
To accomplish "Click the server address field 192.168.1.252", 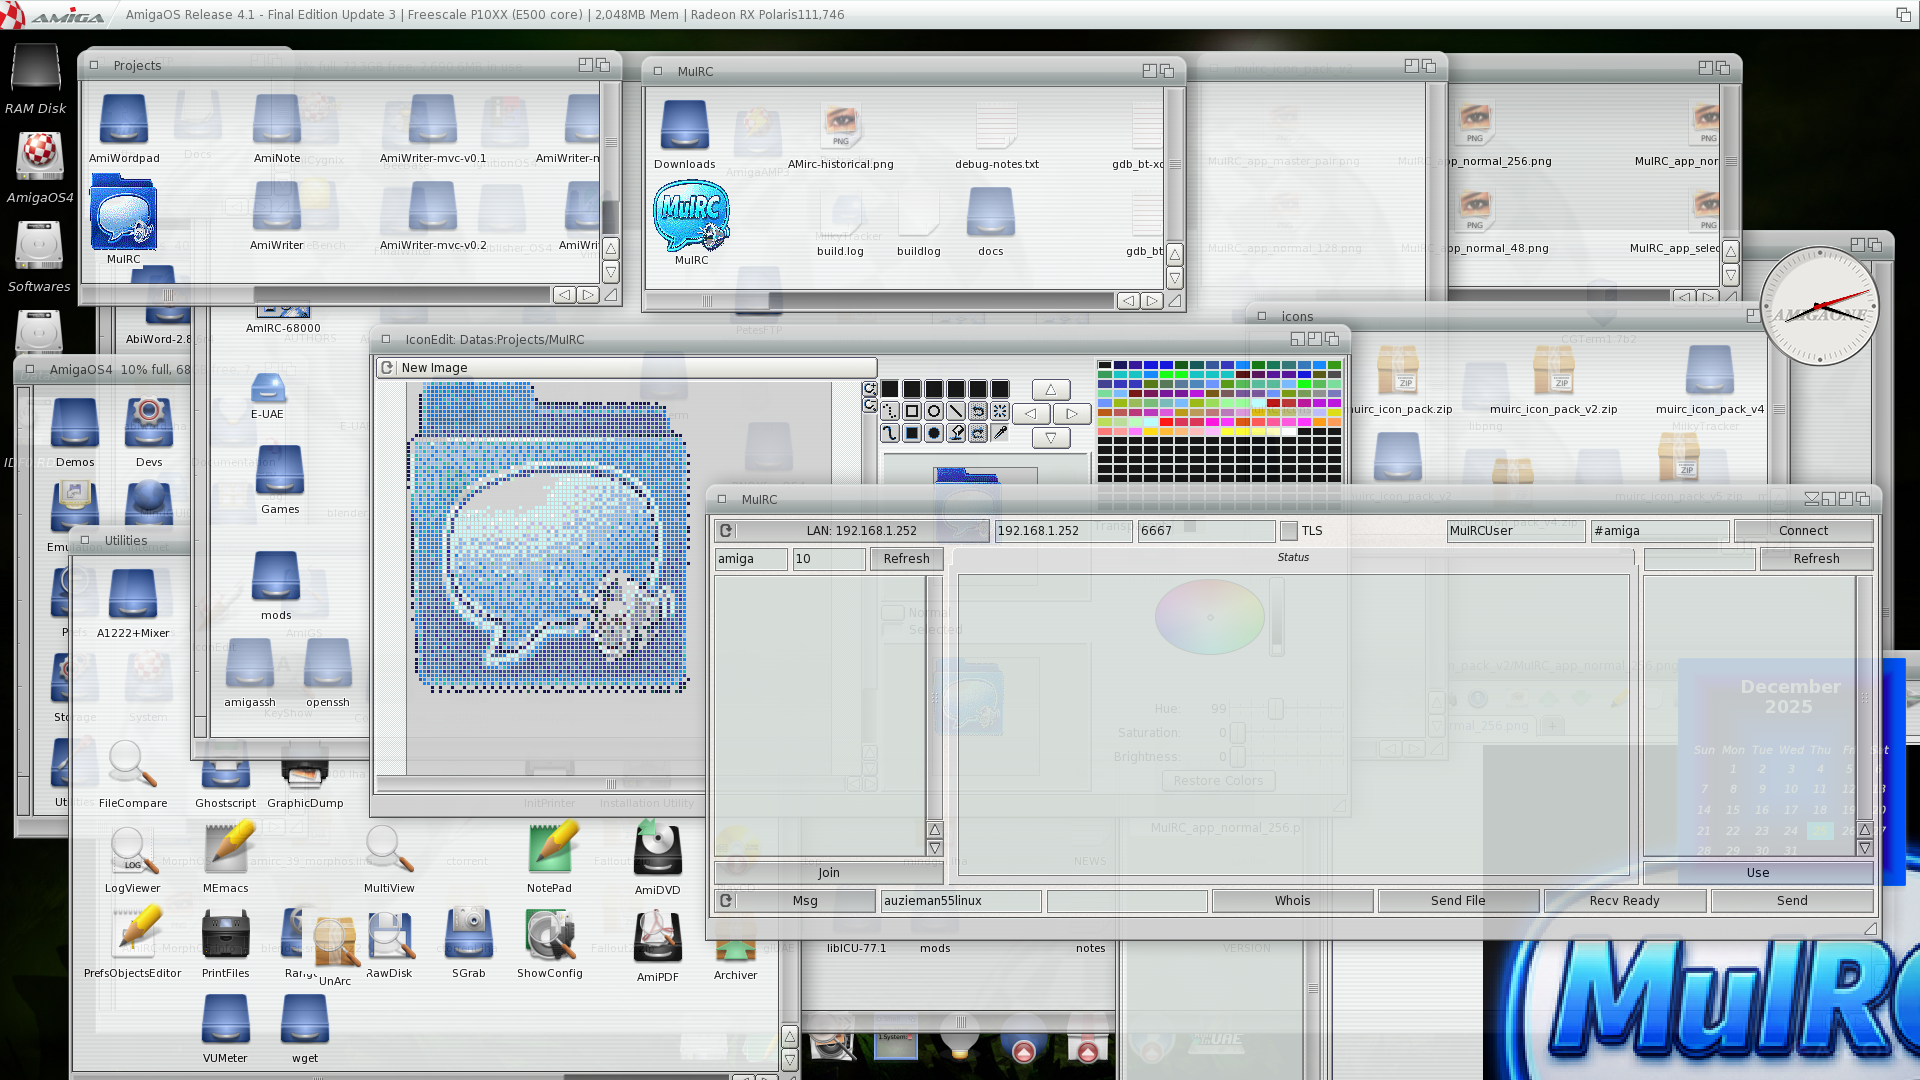I will coord(1063,531).
